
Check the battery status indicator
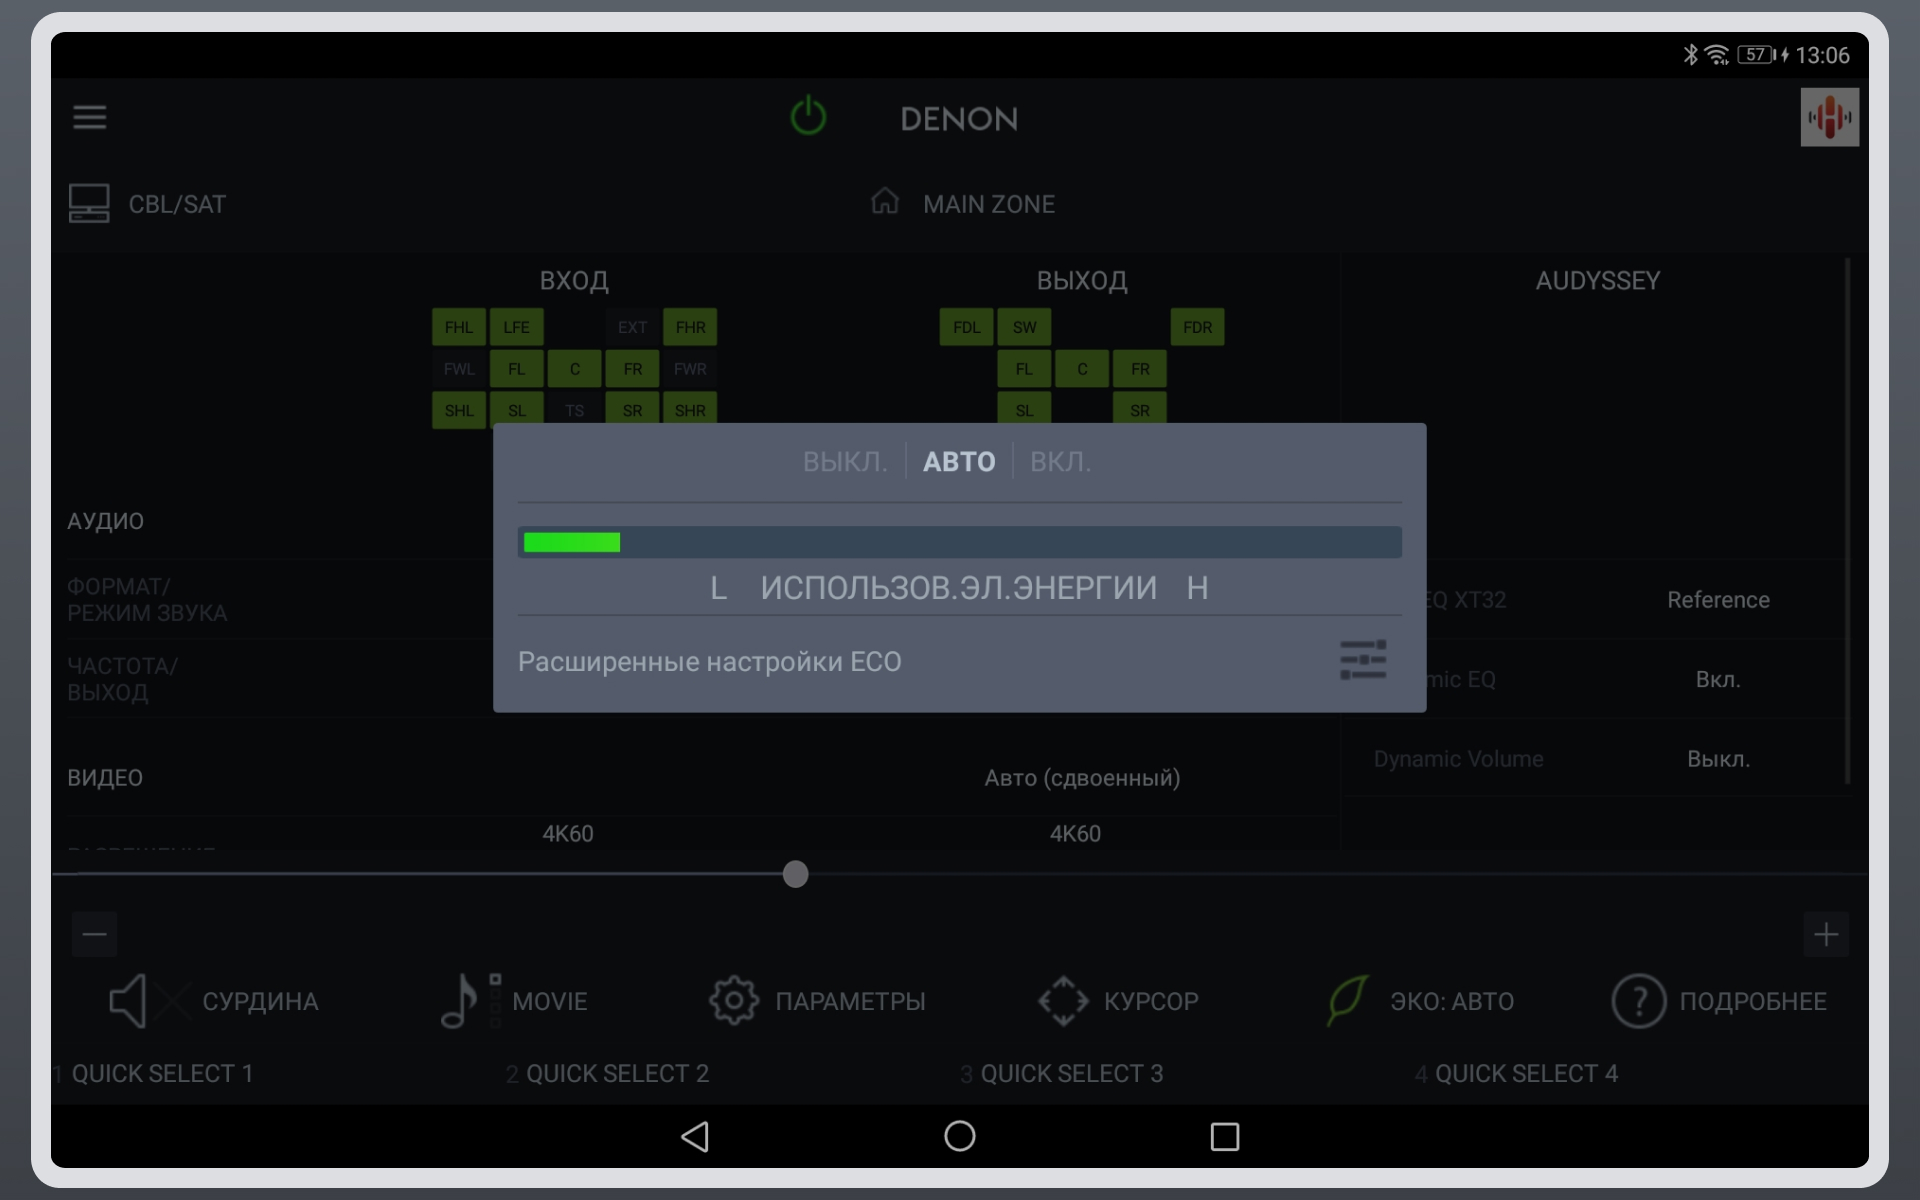(1756, 55)
